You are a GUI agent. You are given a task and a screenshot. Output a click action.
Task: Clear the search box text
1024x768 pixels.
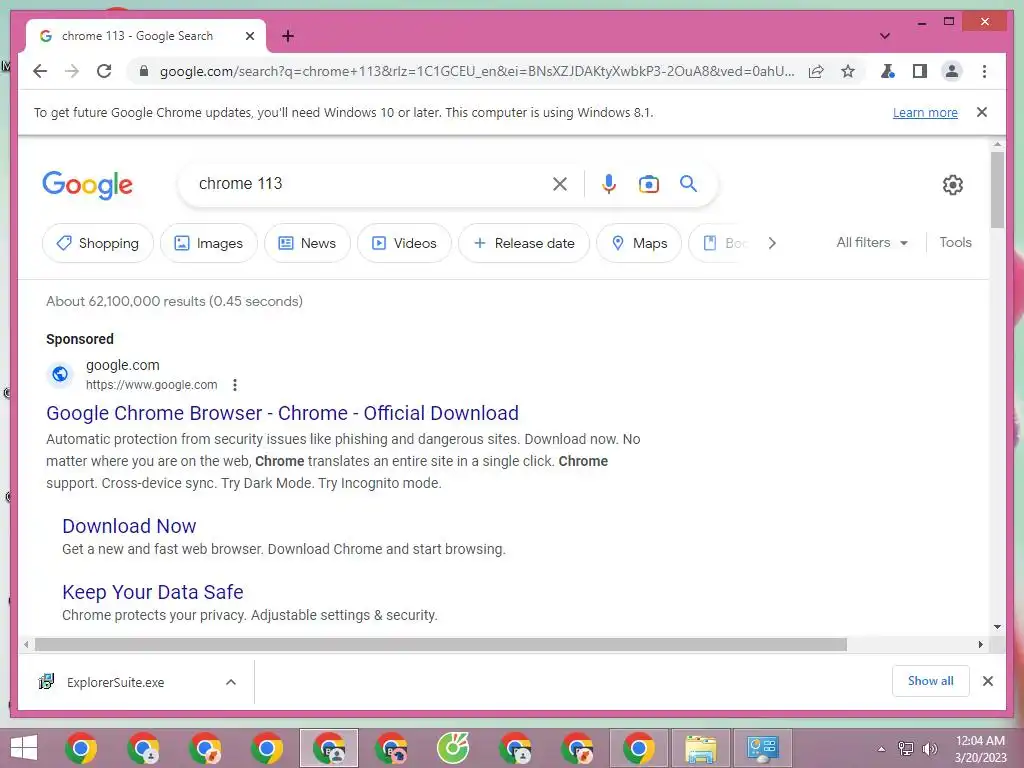pos(560,184)
